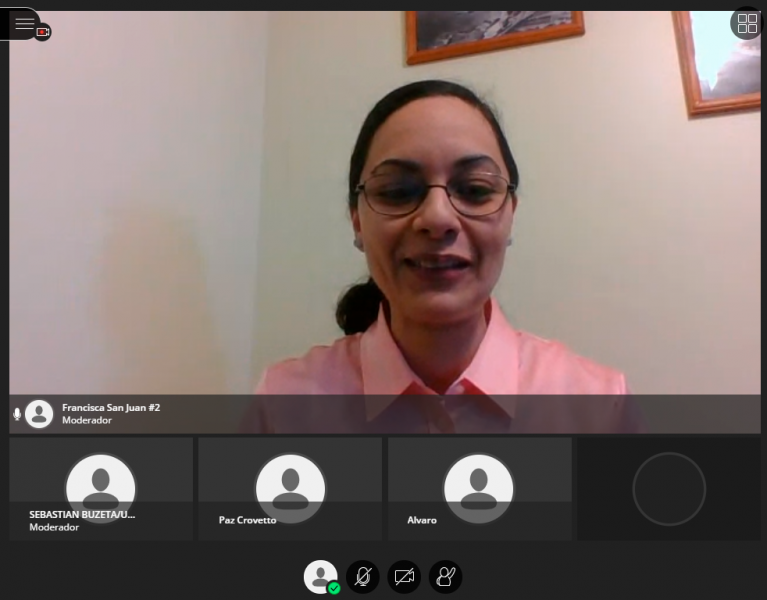The height and width of the screenshot is (600, 767).
Task: Click microphone icon beside Francisca San Juan
Action: pos(17,414)
